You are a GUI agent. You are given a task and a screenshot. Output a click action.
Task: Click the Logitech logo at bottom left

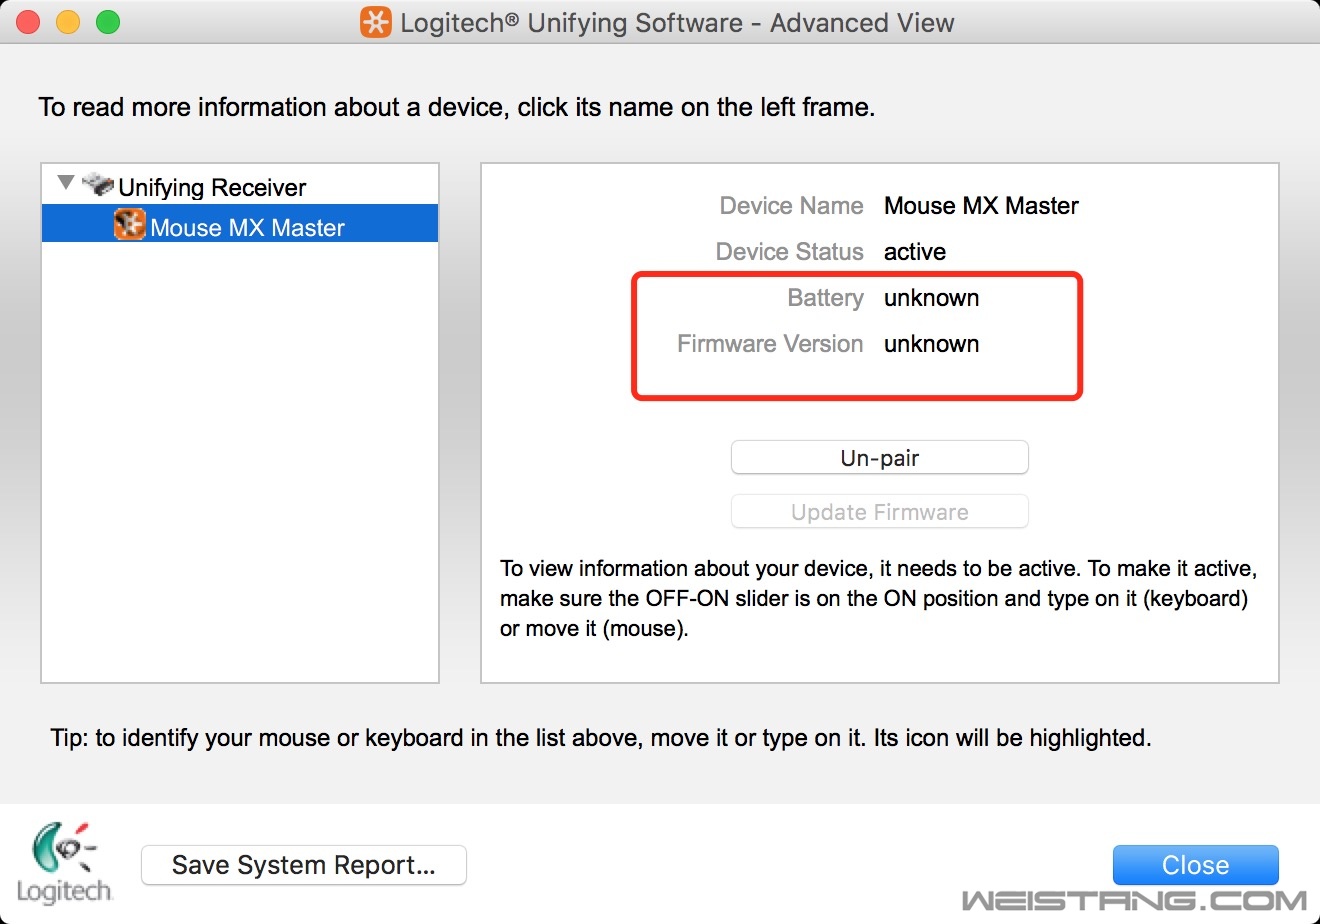64,862
